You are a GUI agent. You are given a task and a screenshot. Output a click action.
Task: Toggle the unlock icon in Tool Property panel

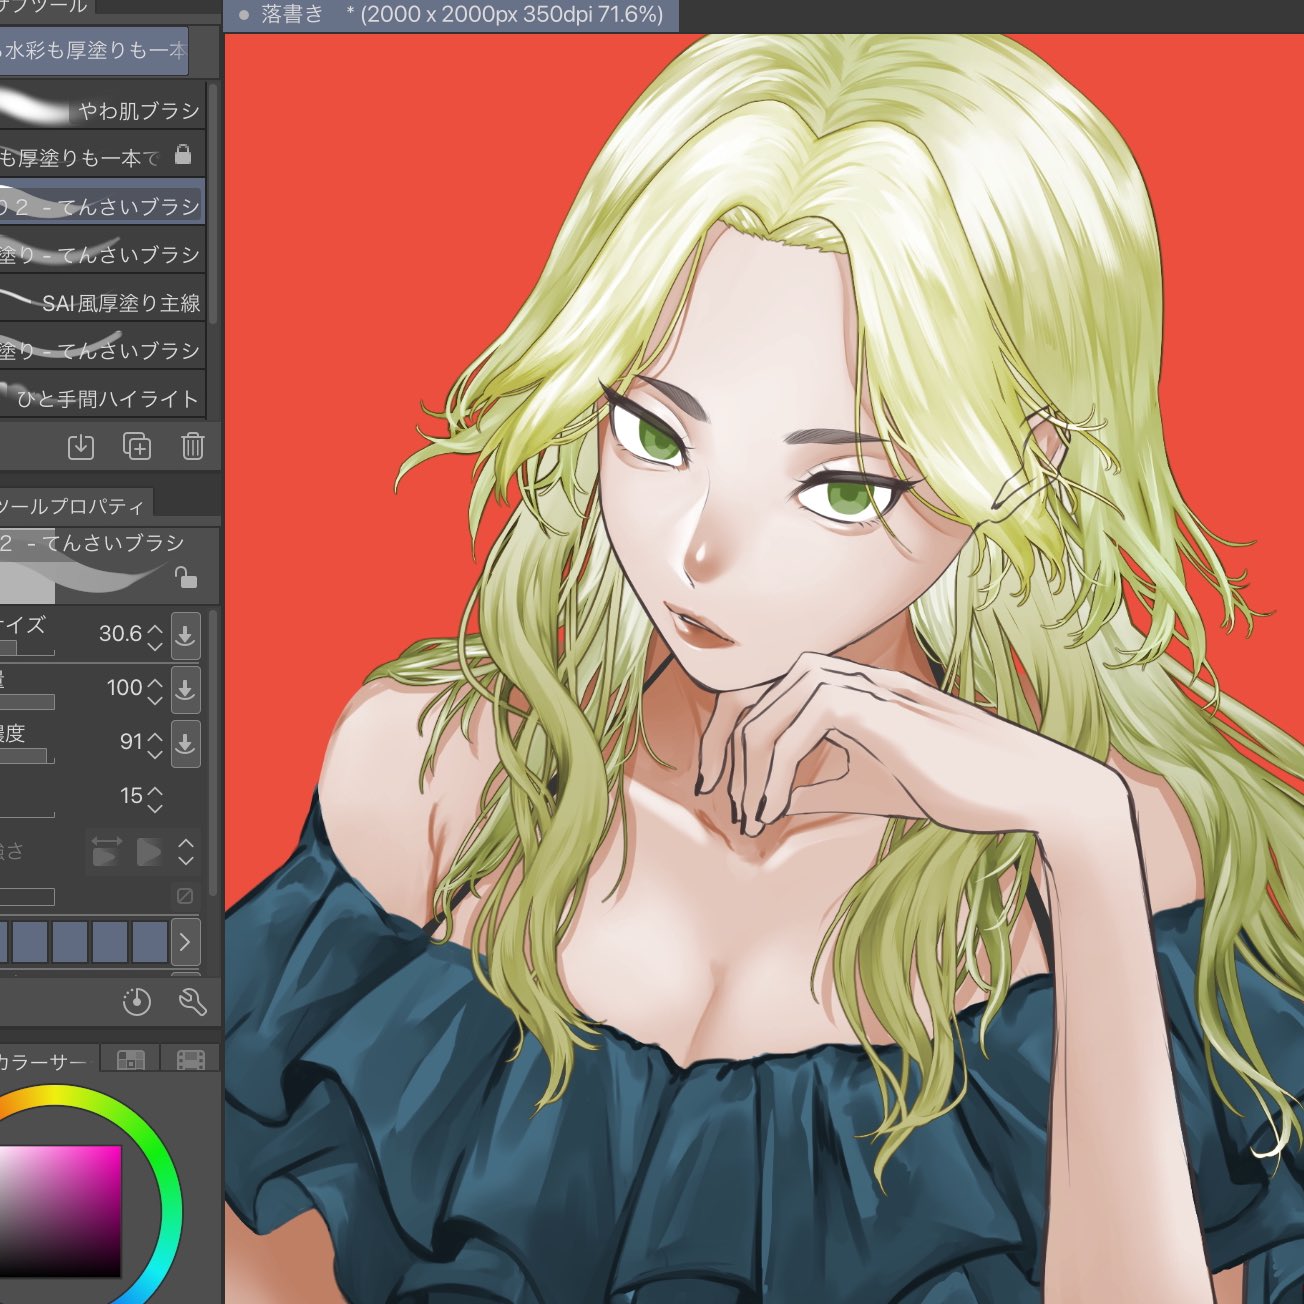pos(185,577)
